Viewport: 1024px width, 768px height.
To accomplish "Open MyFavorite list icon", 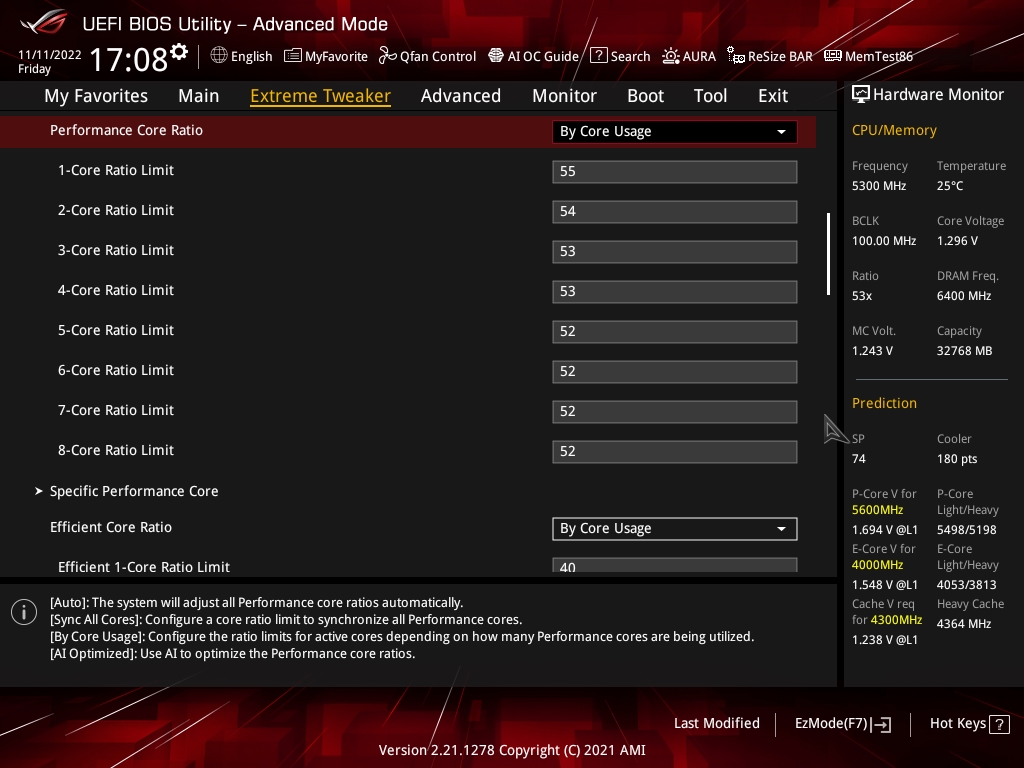I will coord(293,56).
